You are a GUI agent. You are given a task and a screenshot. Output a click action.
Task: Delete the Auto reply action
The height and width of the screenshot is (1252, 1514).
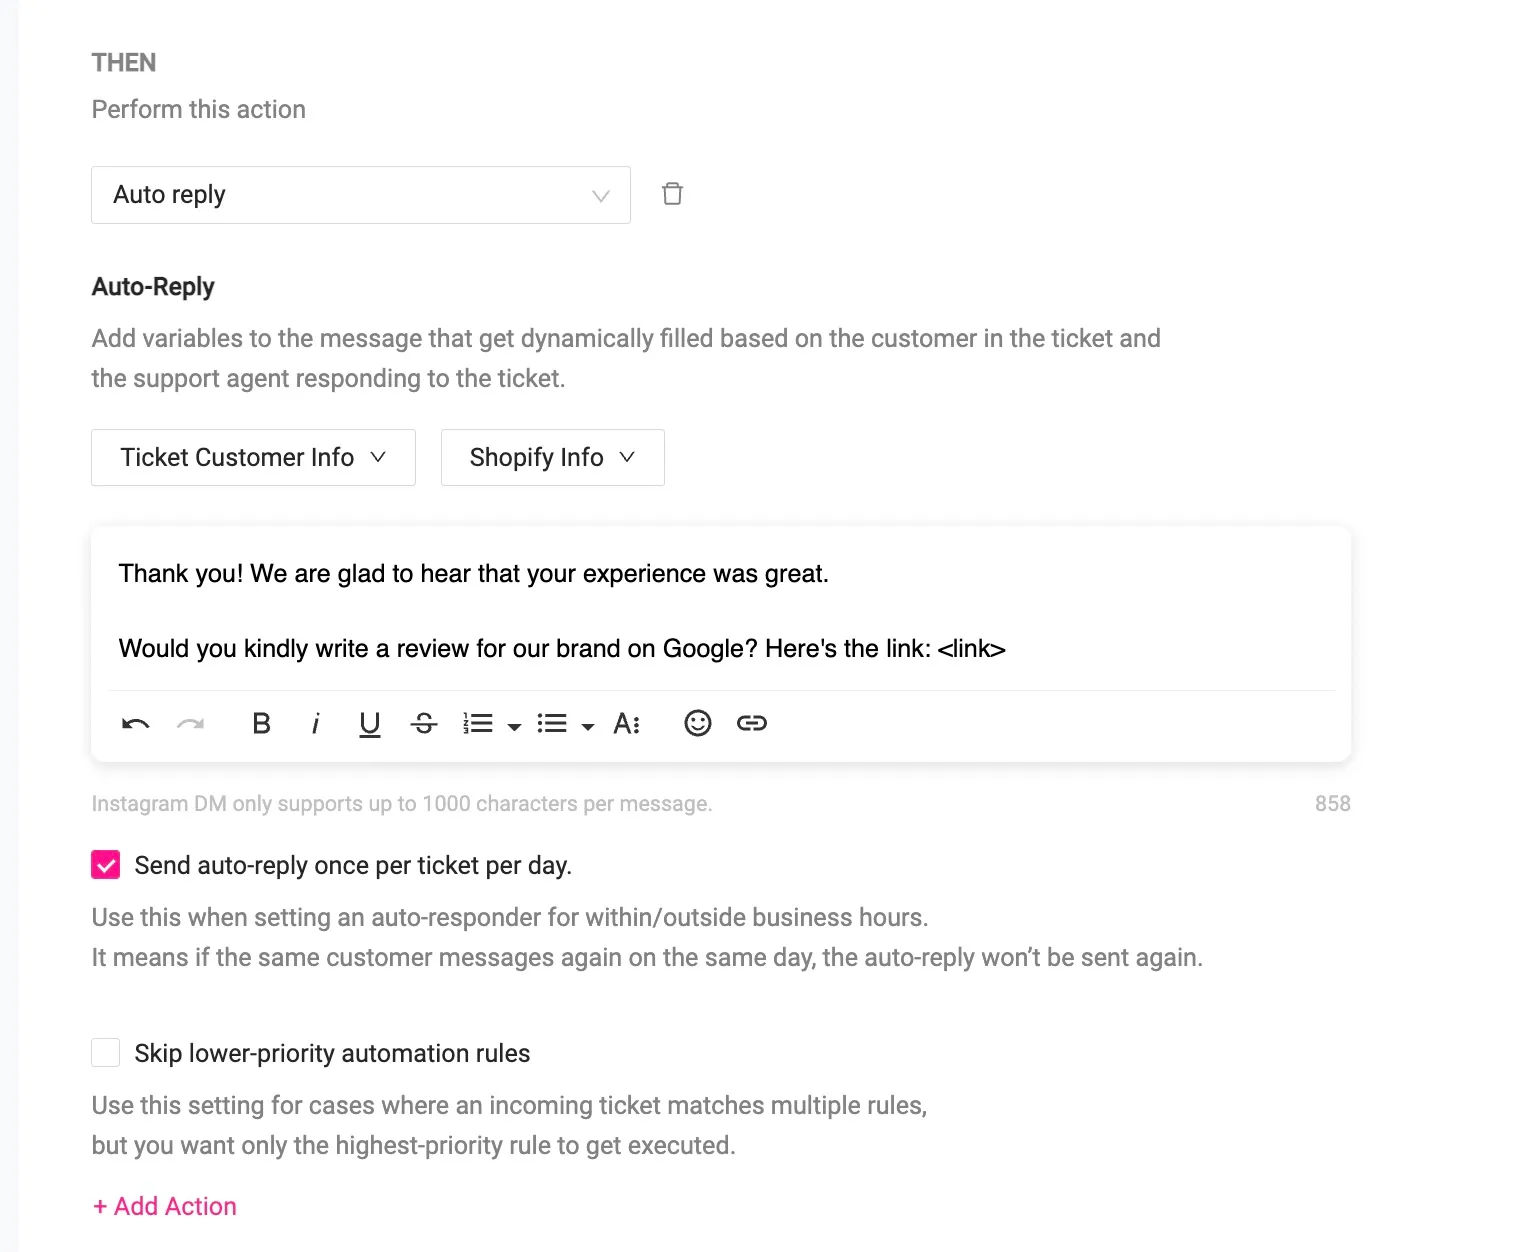pyautogui.click(x=672, y=194)
